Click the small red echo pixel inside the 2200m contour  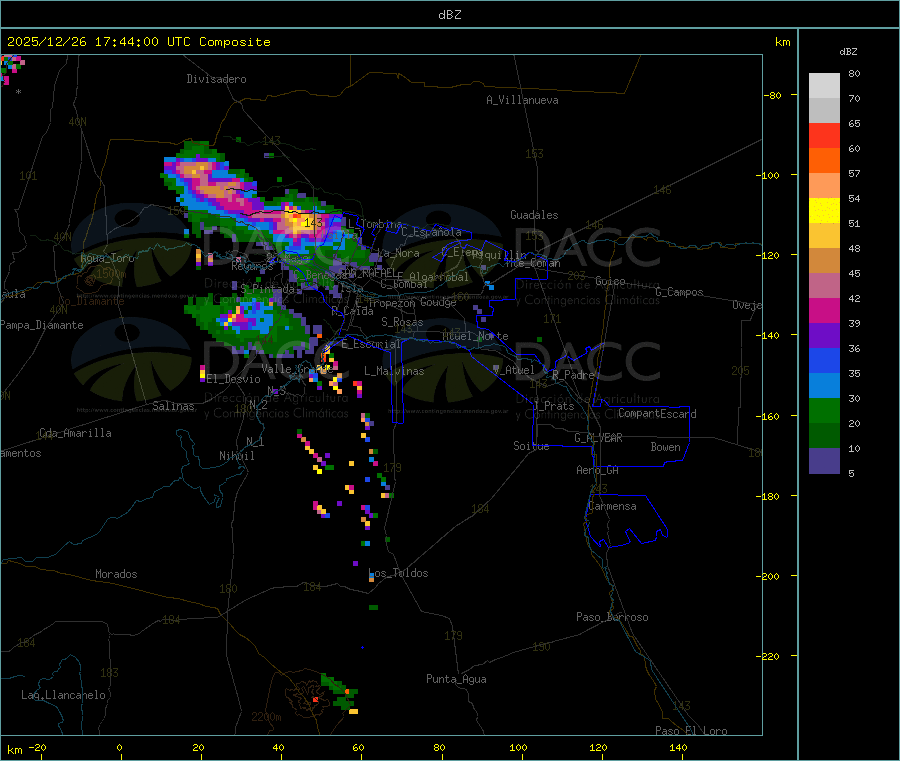point(315,700)
